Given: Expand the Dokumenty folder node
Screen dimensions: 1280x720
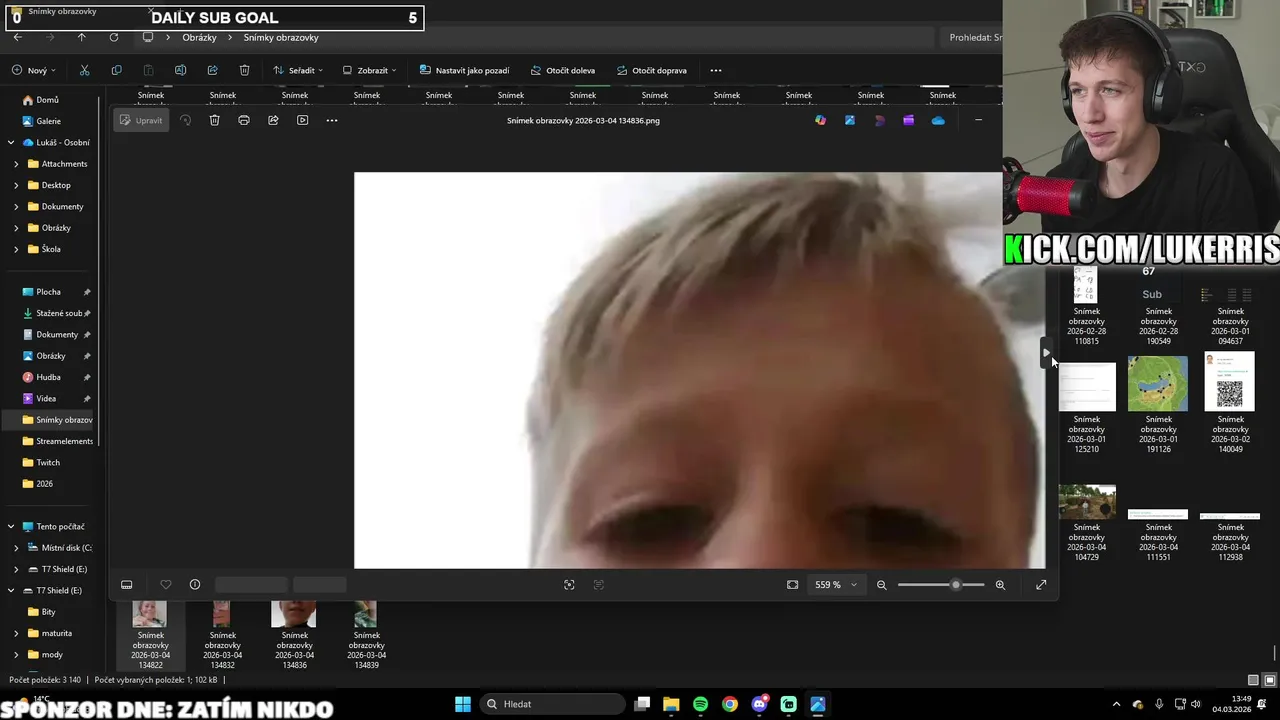Looking at the screenshot, I should [15, 206].
